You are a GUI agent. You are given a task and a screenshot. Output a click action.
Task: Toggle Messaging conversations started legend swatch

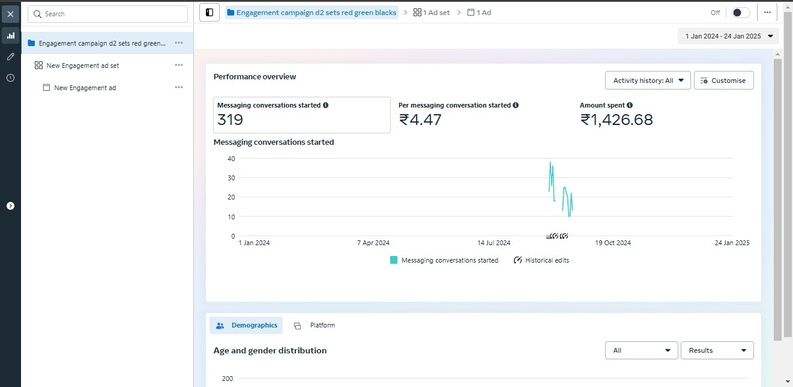coord(394,260)
